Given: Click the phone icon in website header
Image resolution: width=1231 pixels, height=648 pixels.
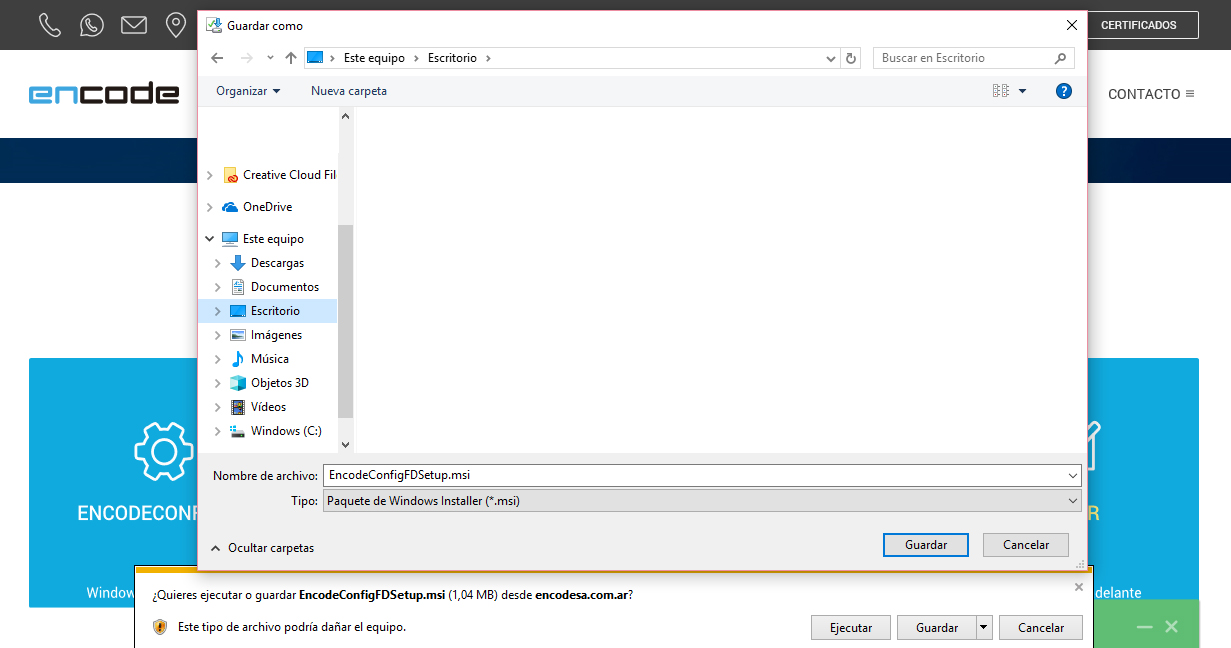Looking at the screenshot, I should (50, 25).
